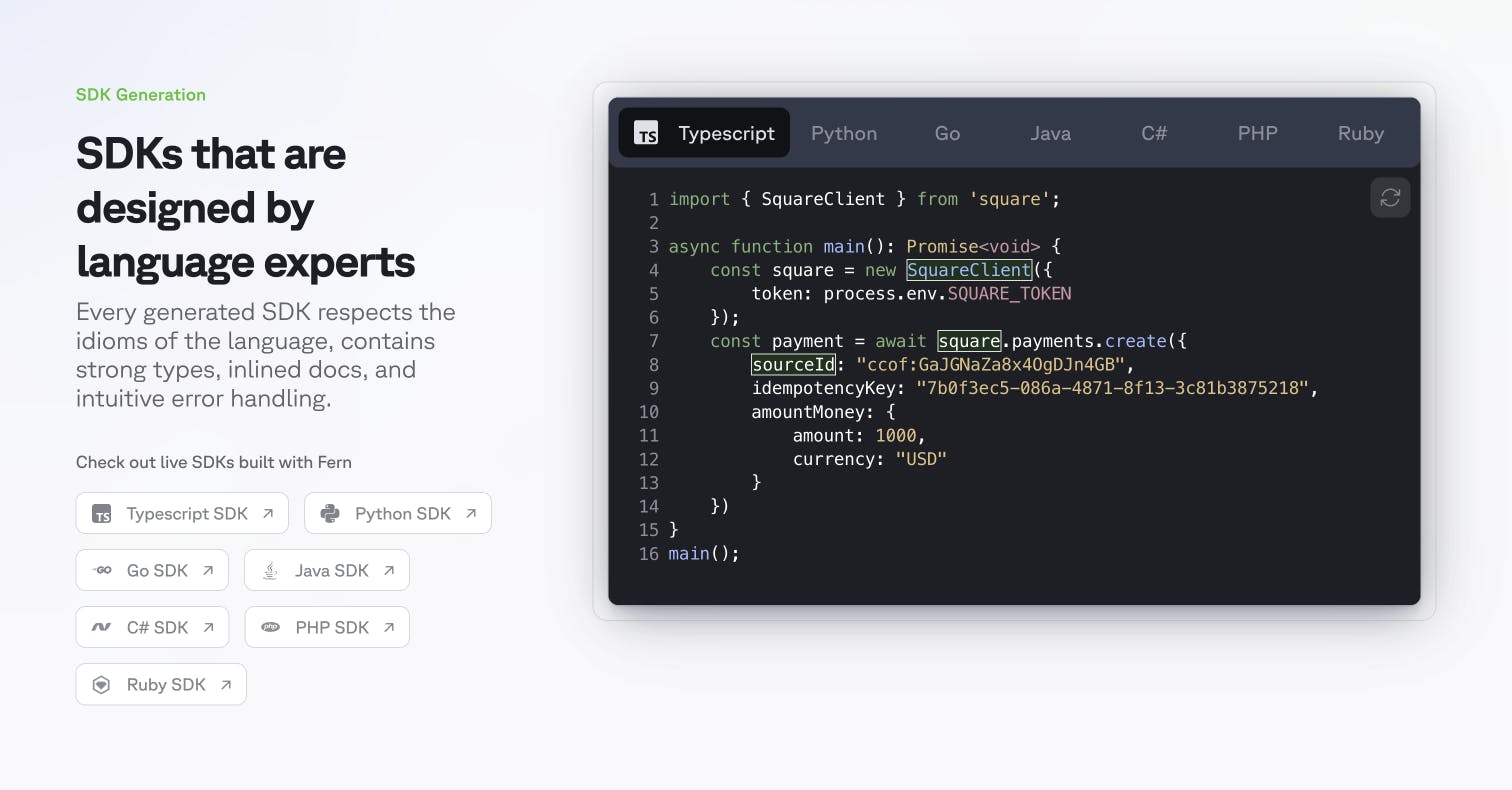Click "Check out live SDKs built with Fern" text
The width and height of the screenshot is (1512, 790).
pyautogui.click(x=214, y=462)
